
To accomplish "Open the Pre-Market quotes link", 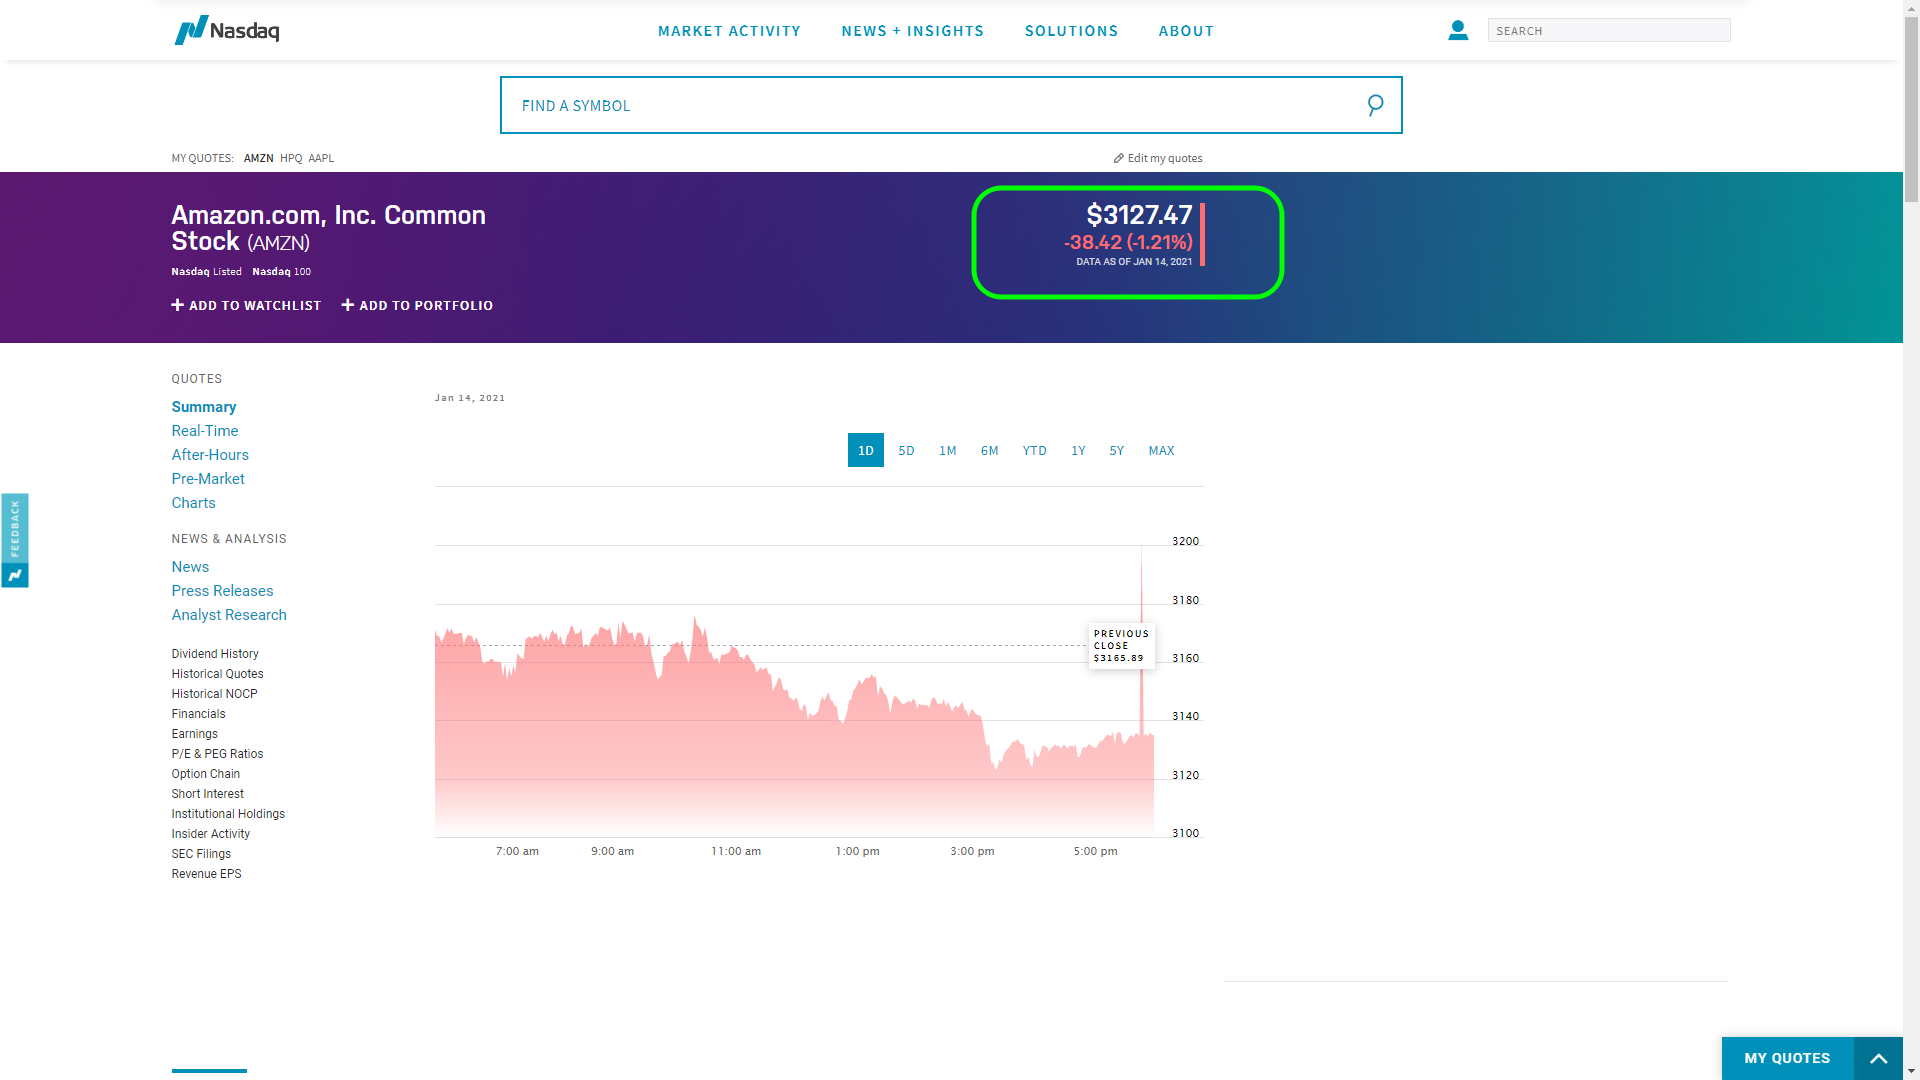I will click(x=208, y=479).
